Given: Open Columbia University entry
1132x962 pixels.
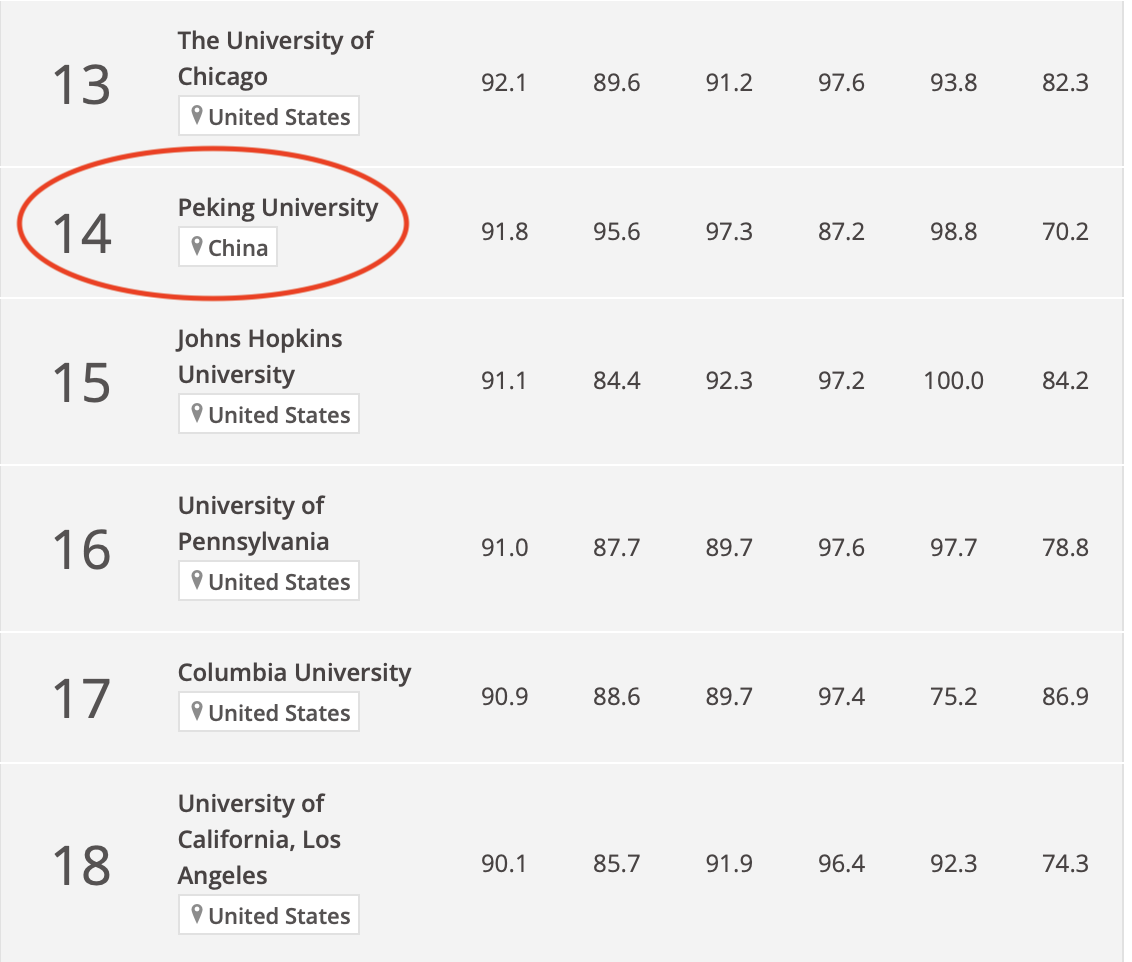Looking at the screenshot, I should tap(295, 673).
